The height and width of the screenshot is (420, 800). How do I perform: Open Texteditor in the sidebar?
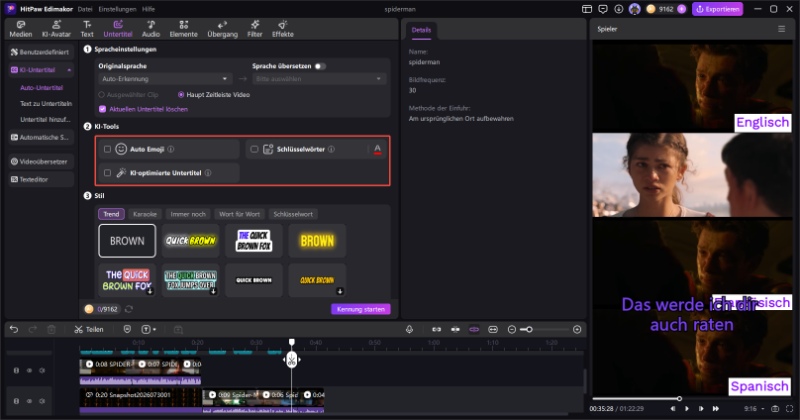(x=41, y=180)
